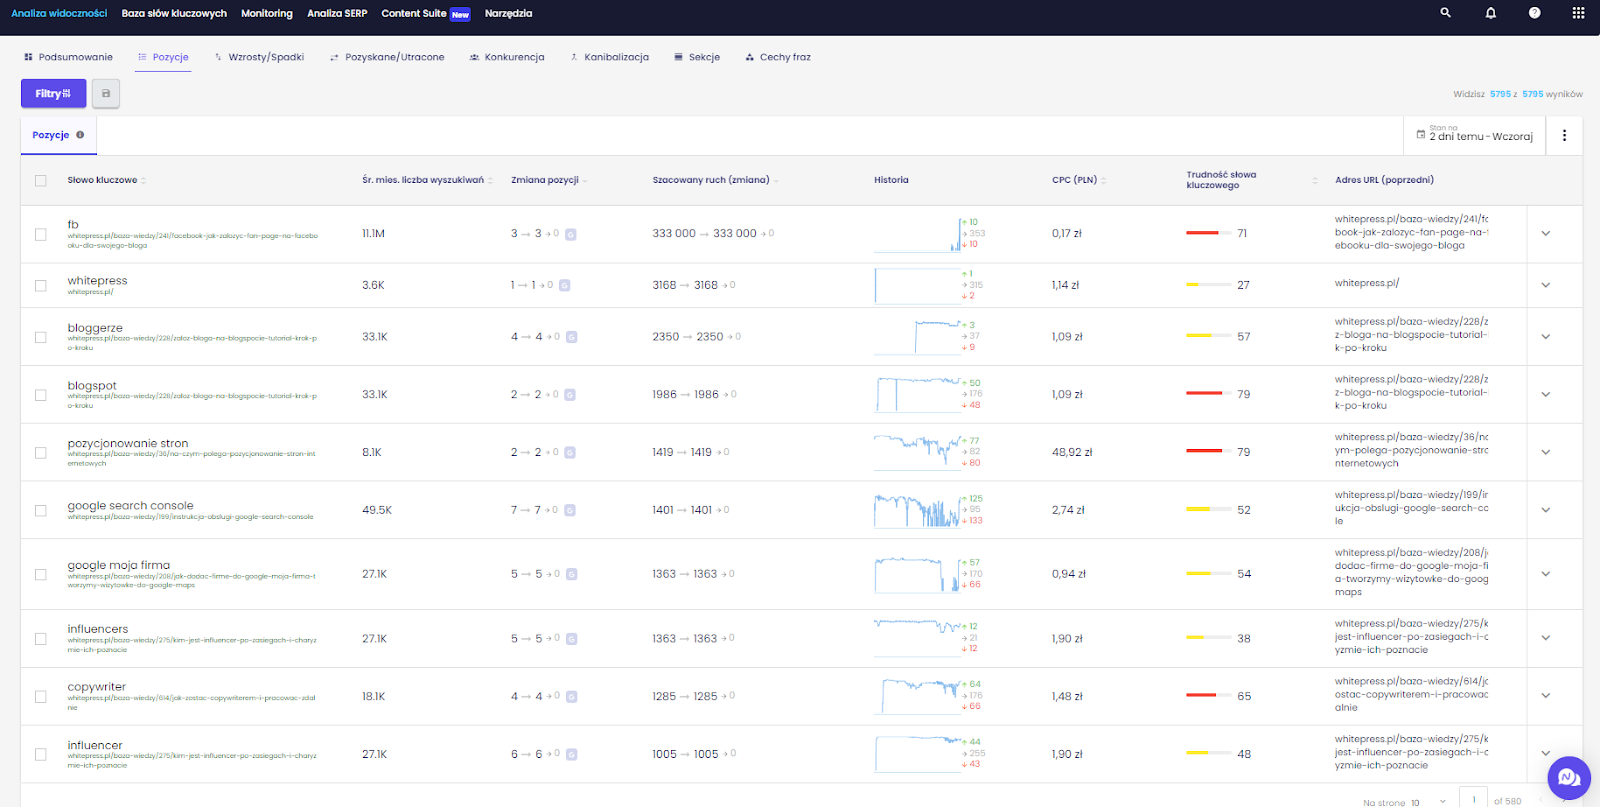The height and width of the screenshot is (807, 1600).
Task: Expand the google search console row
Action: pos(1546,510)
